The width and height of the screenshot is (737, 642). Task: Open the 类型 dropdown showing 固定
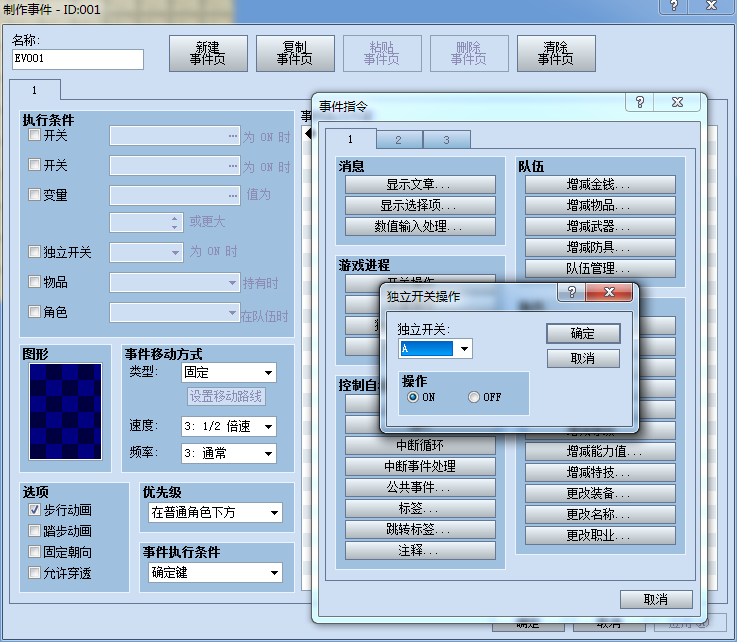coord(229,373)
